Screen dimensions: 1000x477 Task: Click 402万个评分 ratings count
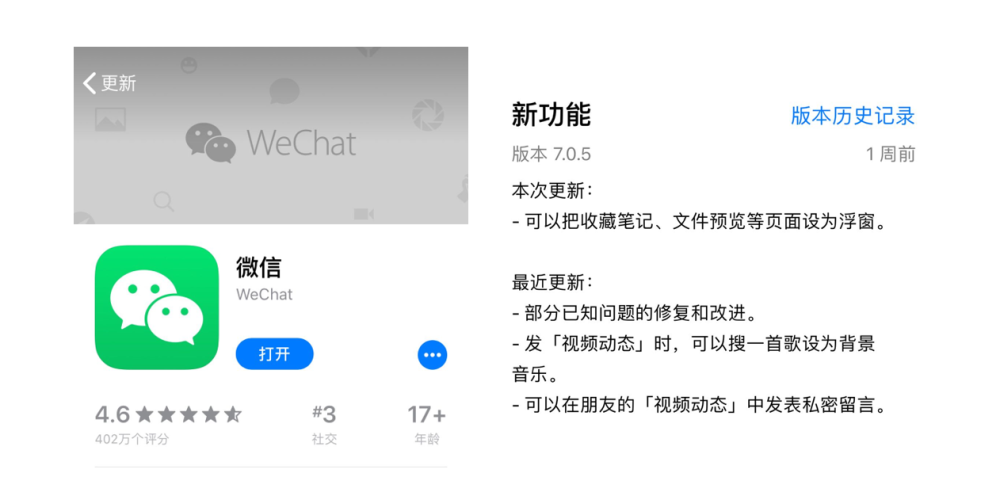pyautogui.click(x=131, y=439)
